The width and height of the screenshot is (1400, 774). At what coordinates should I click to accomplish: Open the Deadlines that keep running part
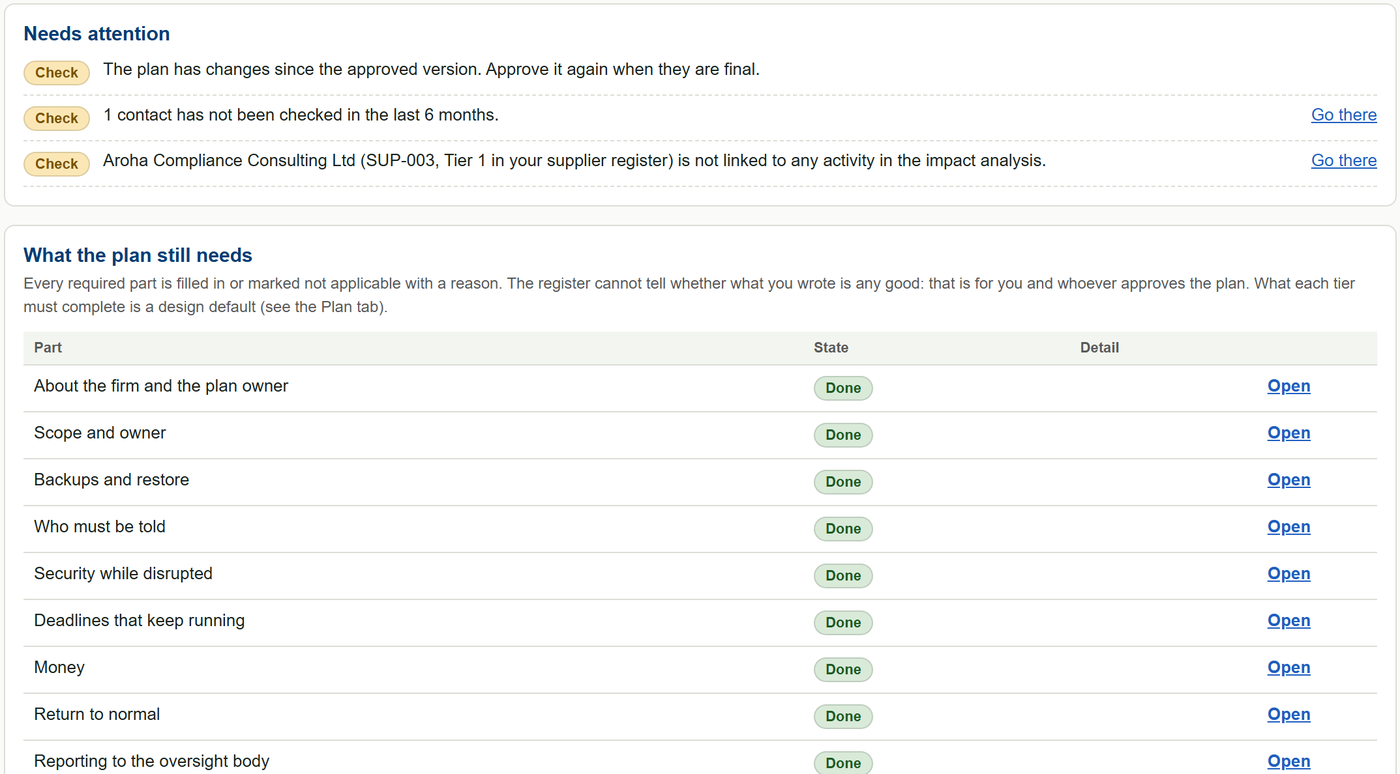pyautogui.click(x=1288, y=621)
